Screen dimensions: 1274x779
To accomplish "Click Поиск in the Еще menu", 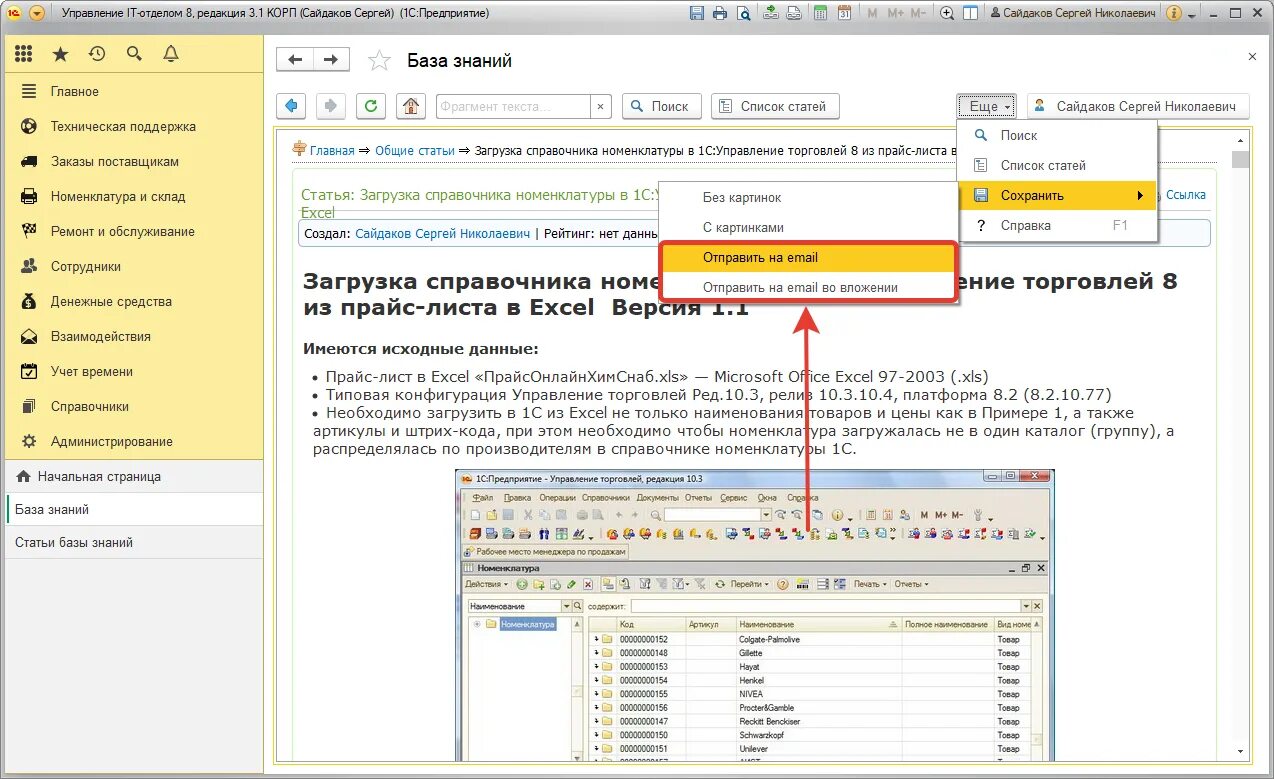I will [x=1057, y=135].
